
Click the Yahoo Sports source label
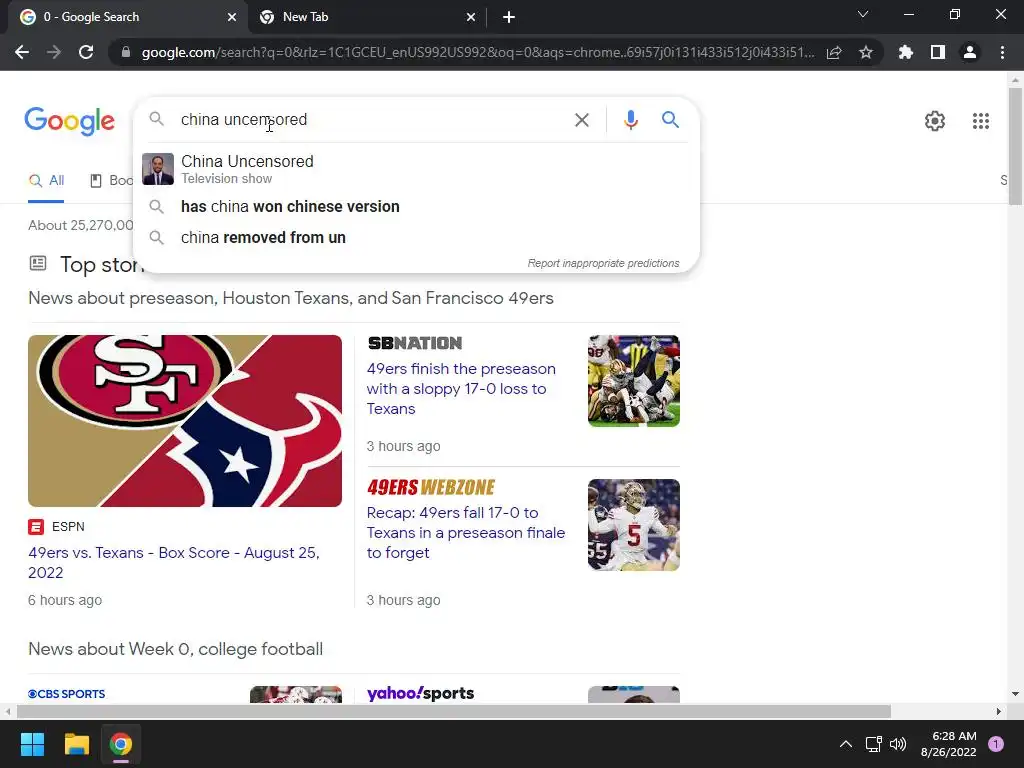(x=420, y=693)
